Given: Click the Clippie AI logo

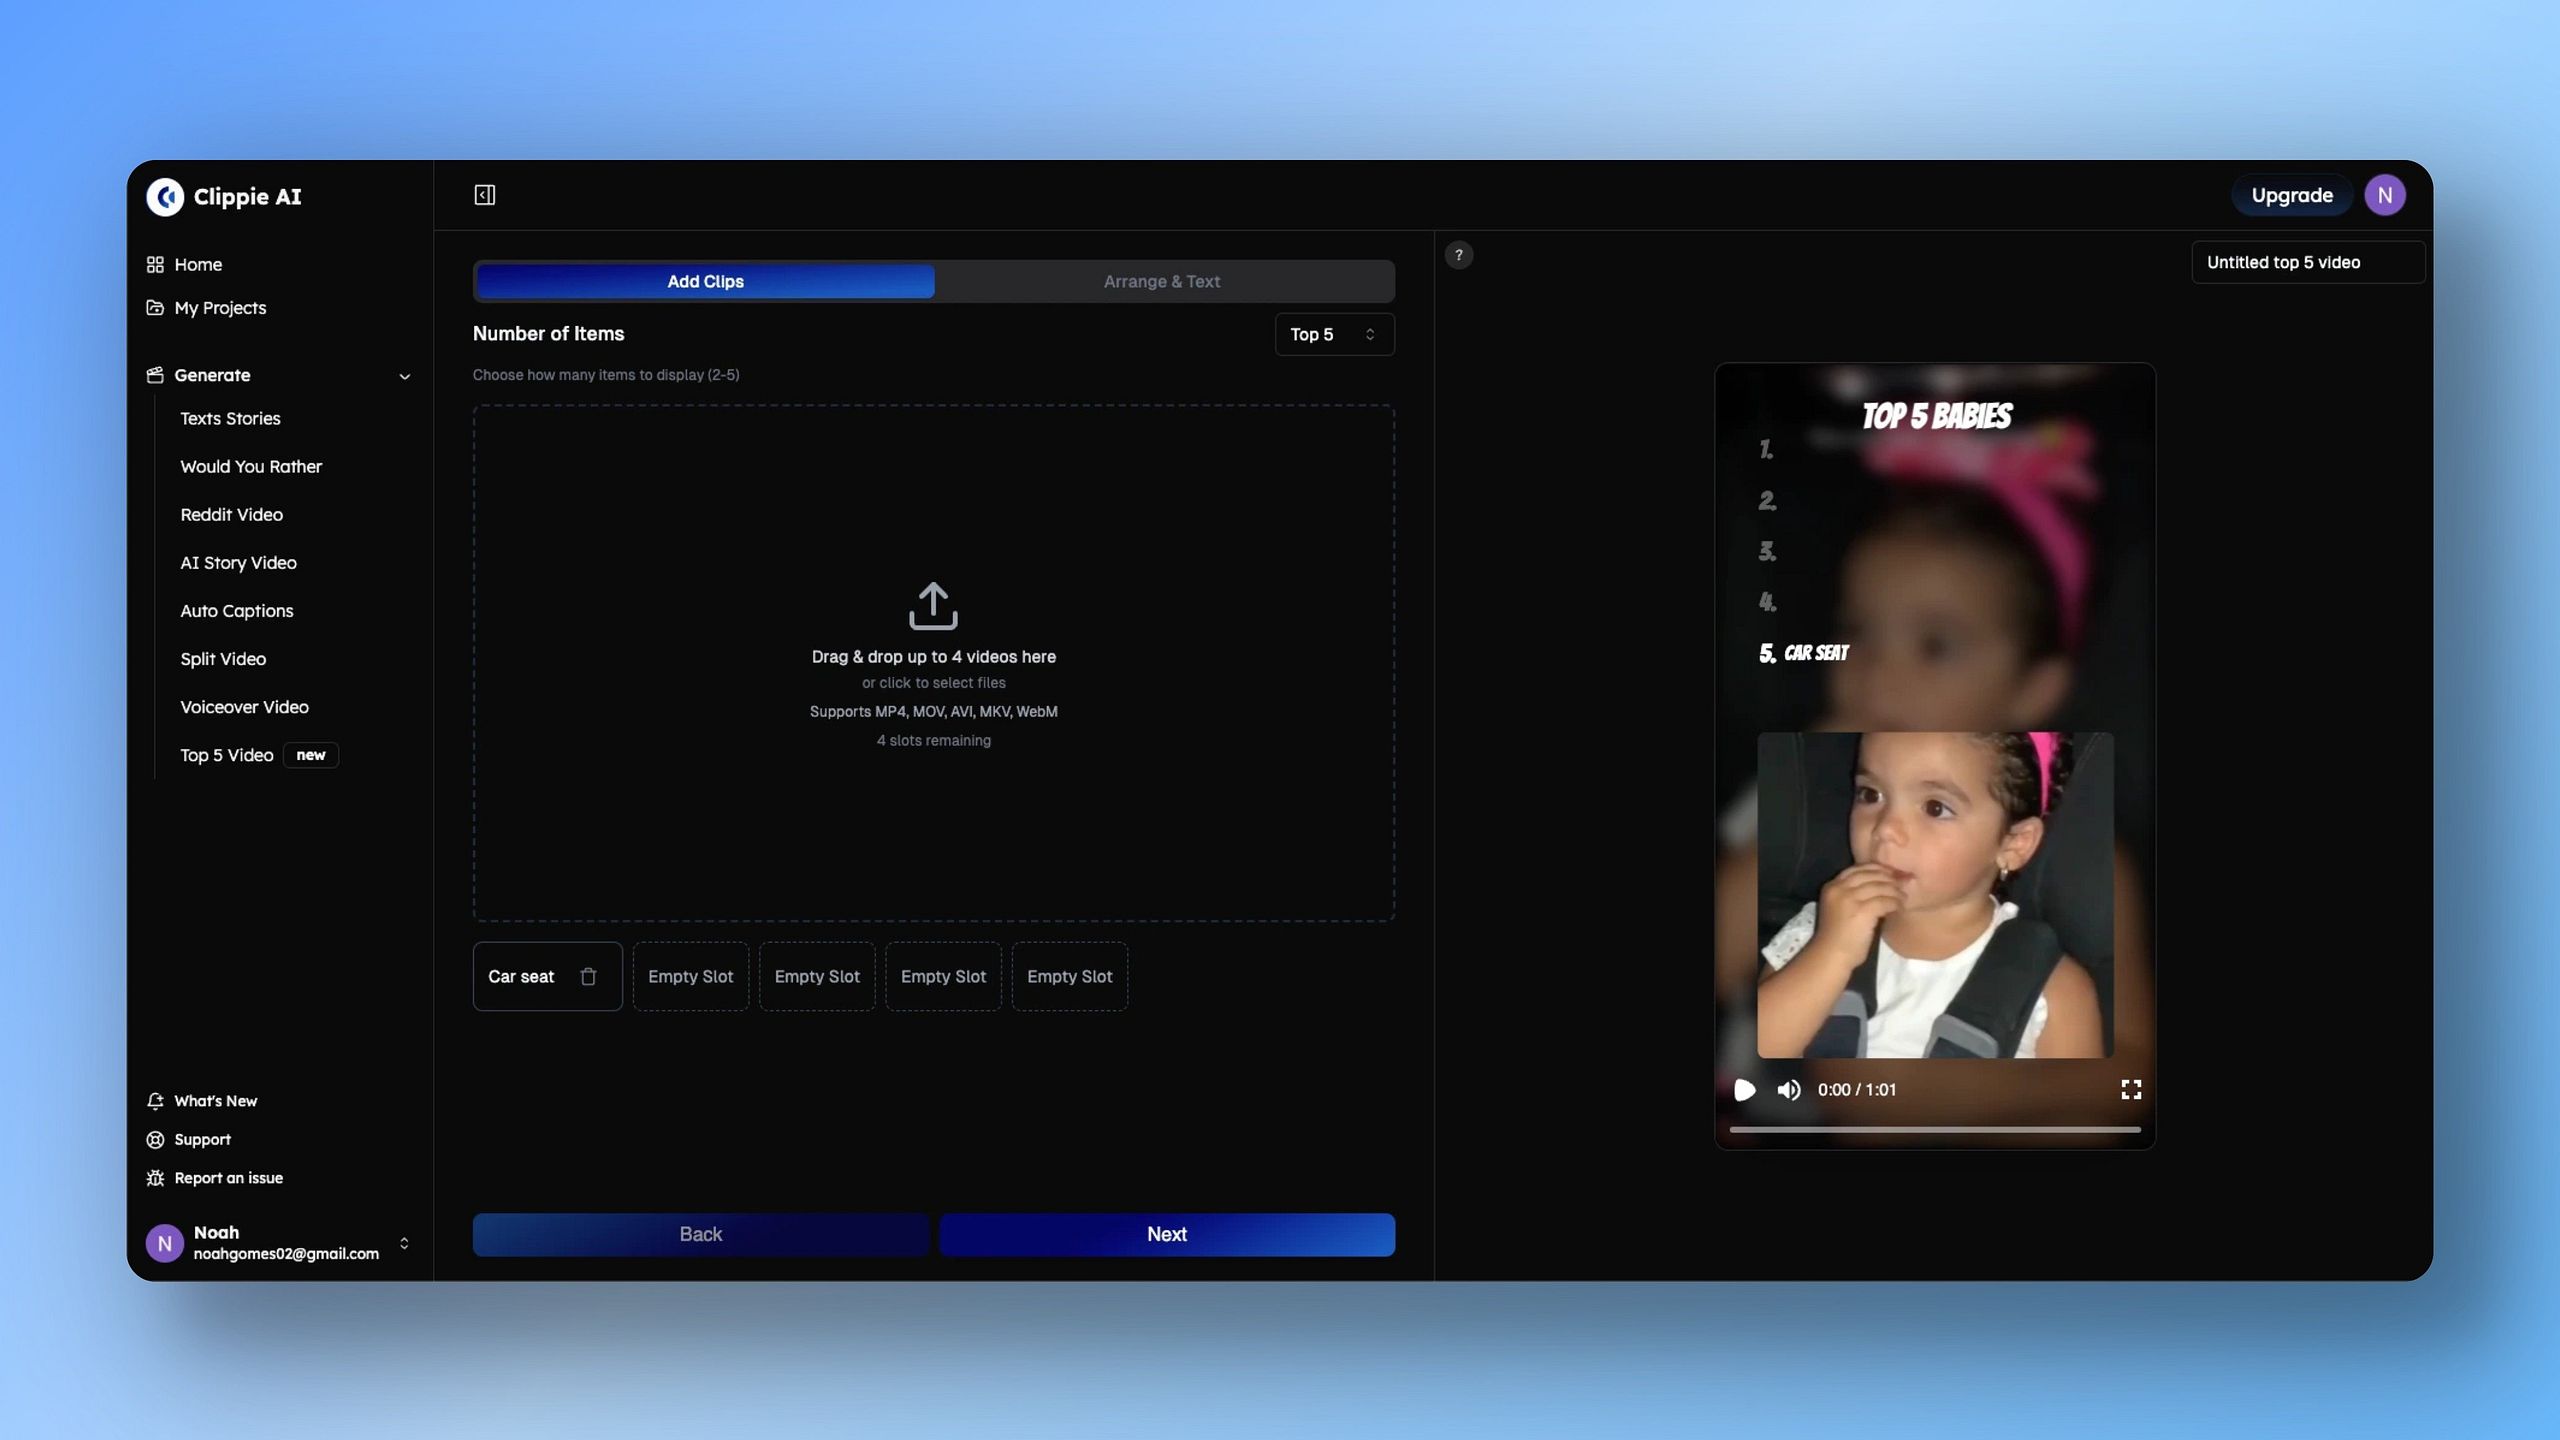Looking at the screenshot, I should click(x=166, y=197).
